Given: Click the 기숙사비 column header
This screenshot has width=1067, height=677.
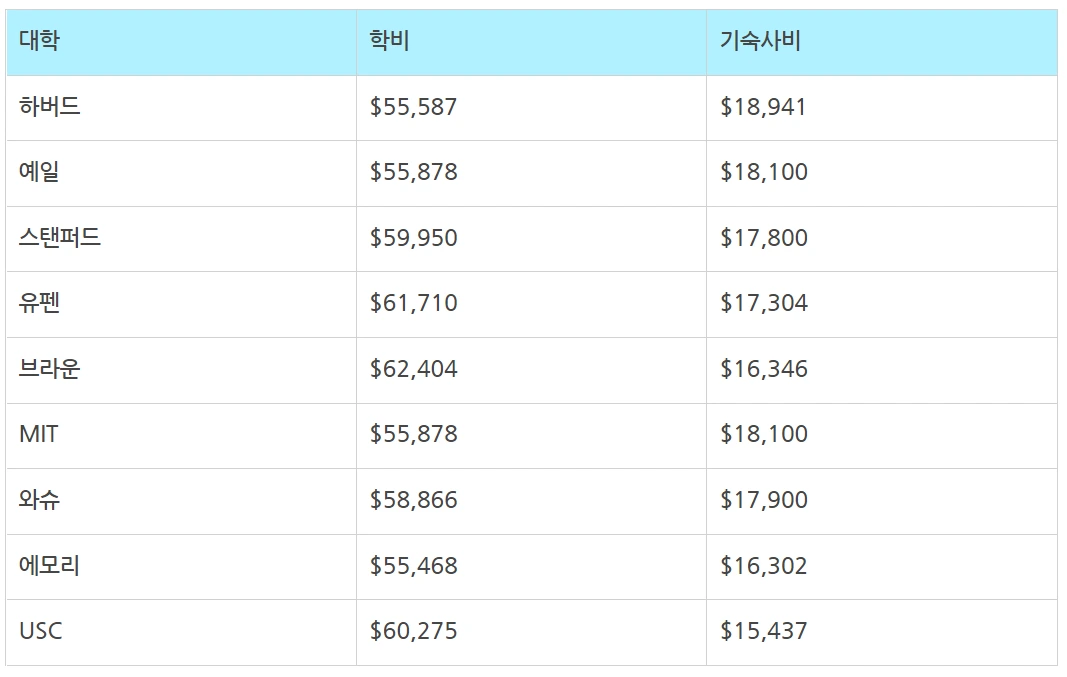Looking at the screenshot, I should (x=760, y=41).
